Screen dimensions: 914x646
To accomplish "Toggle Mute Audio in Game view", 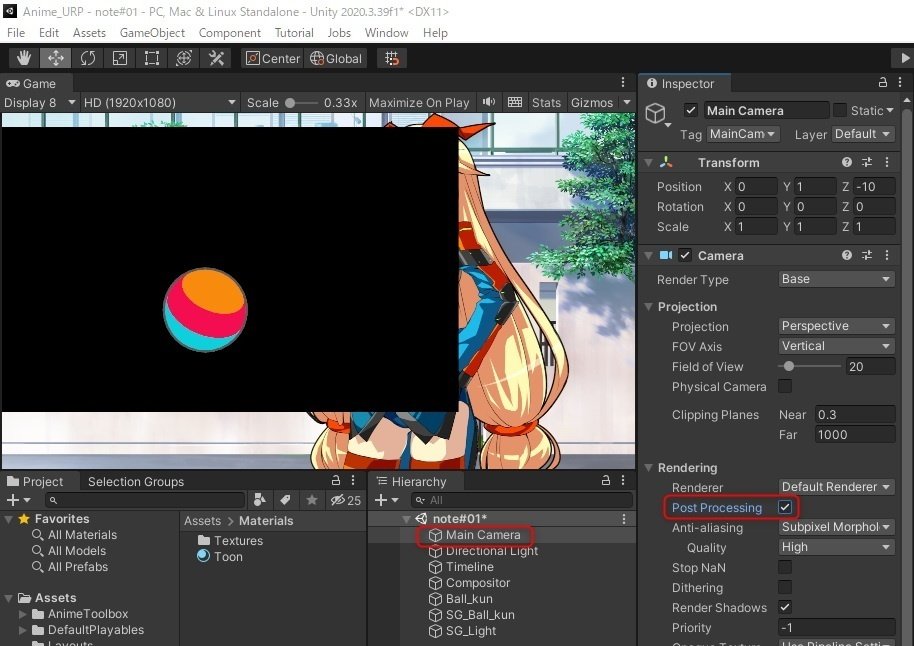I will (x=489, y=103).
